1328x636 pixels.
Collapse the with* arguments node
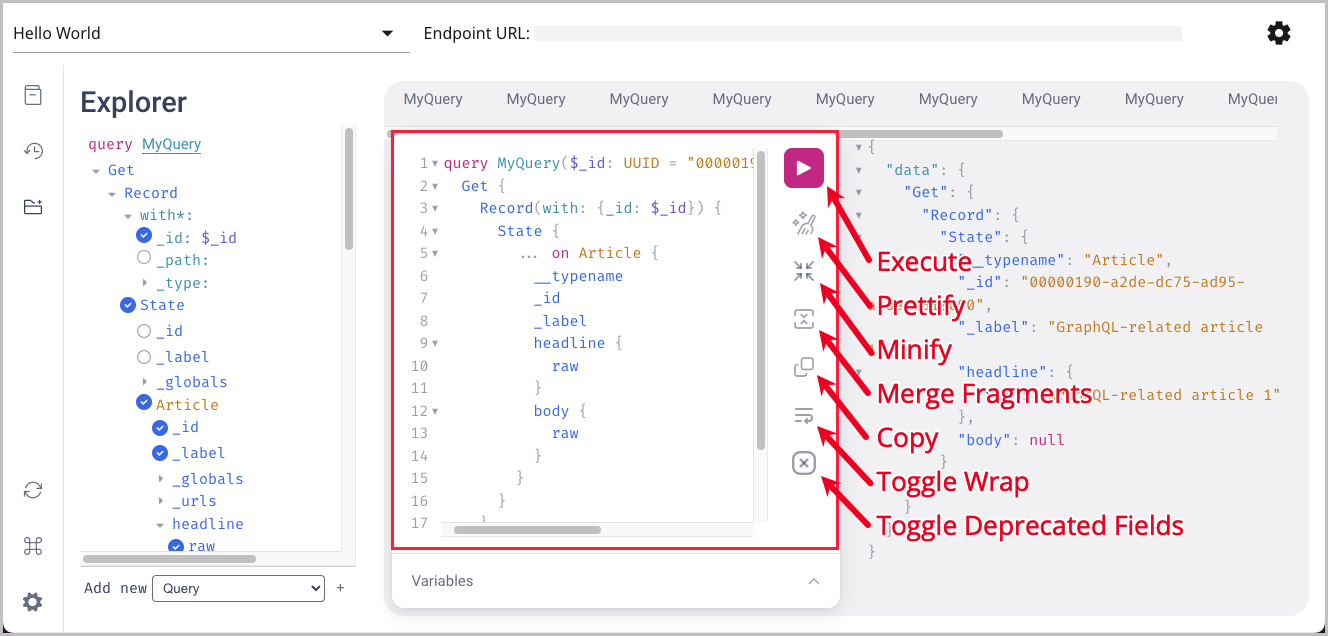coord(128,216)
